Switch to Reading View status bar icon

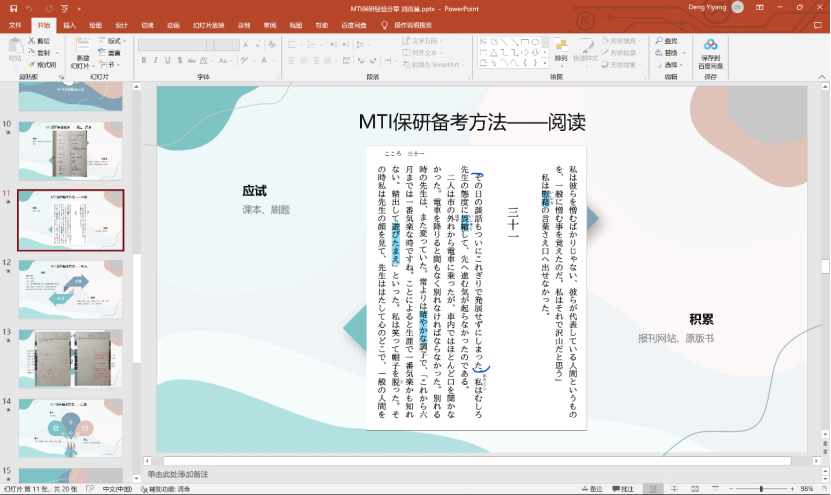click(x=695, y=489)
